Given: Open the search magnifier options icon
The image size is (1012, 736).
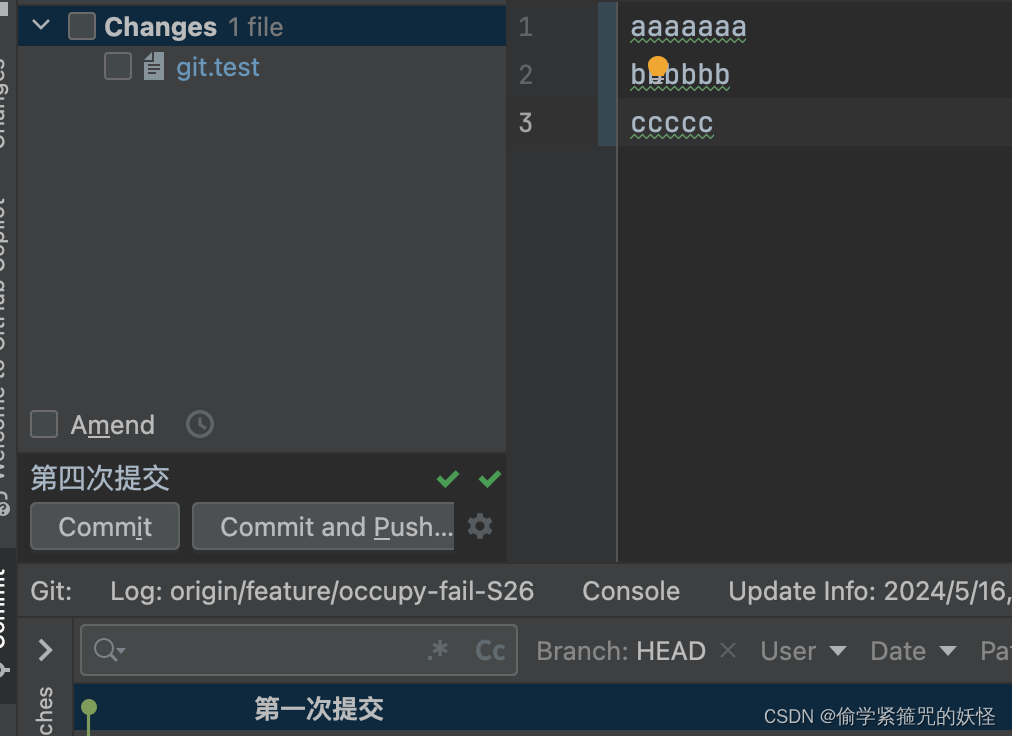Looking at the screenshot, I should coord(107,650).
